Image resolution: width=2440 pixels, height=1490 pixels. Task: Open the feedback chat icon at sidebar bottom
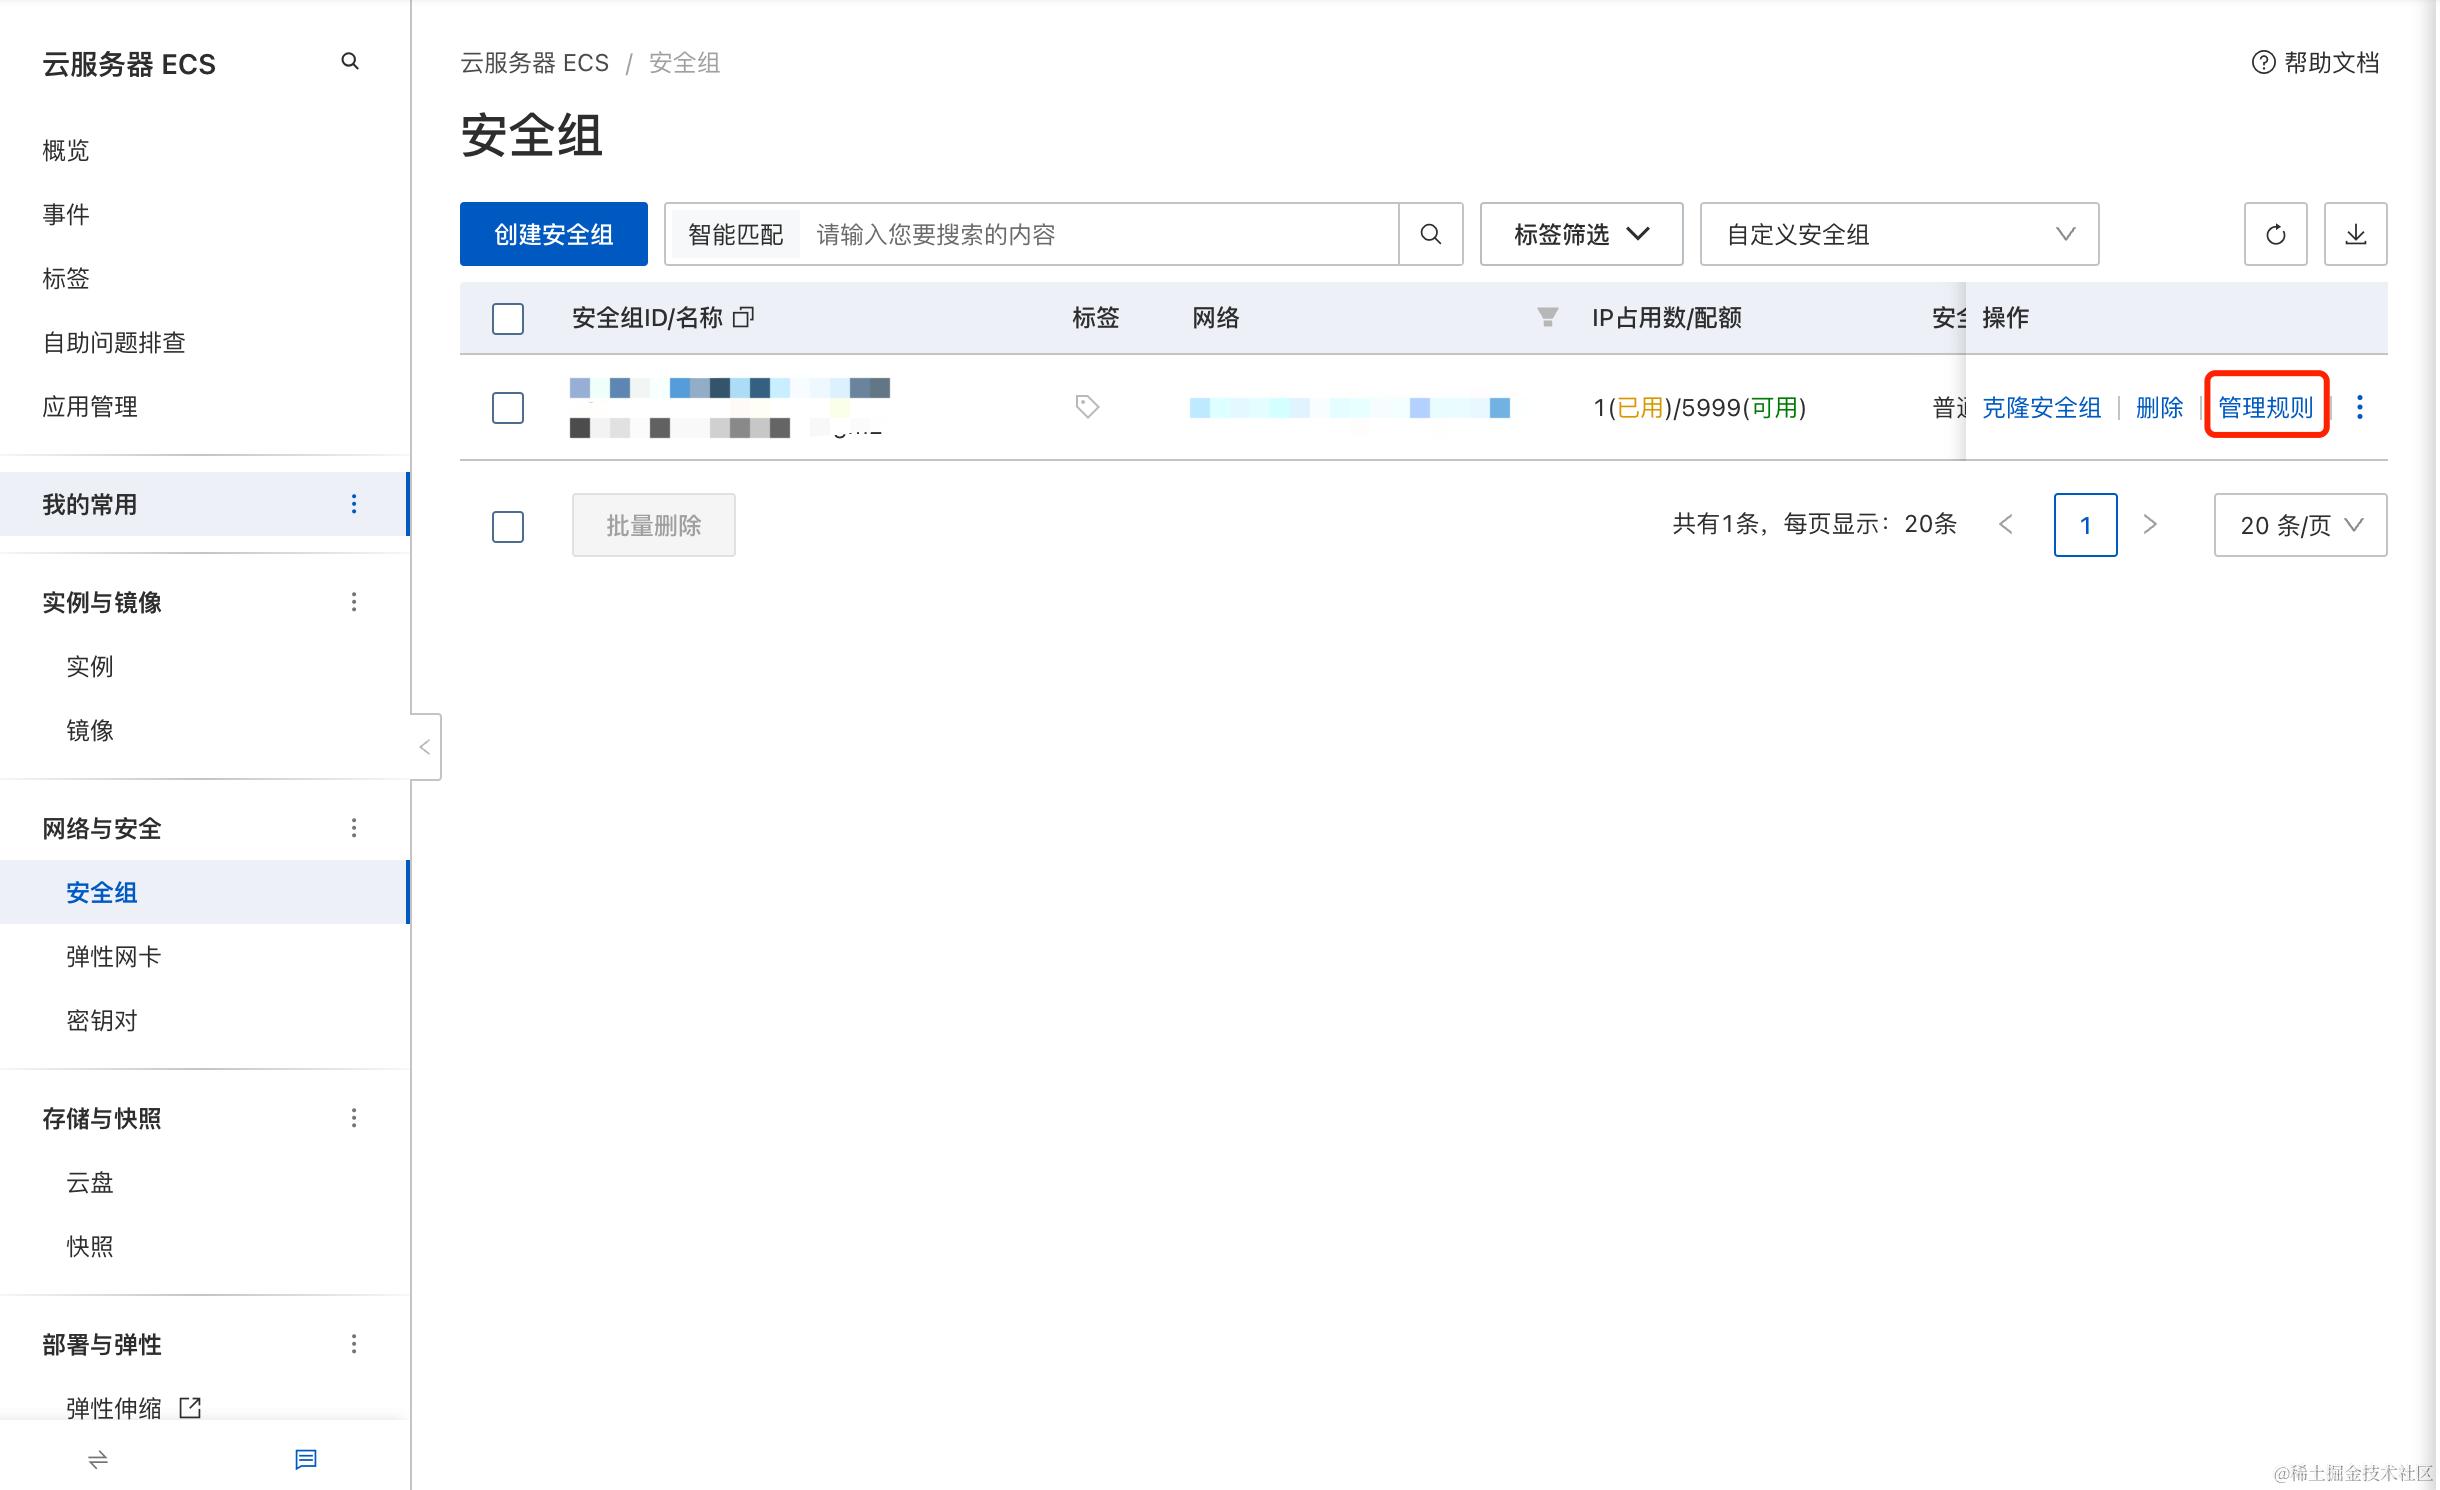tap(306, 1459)
